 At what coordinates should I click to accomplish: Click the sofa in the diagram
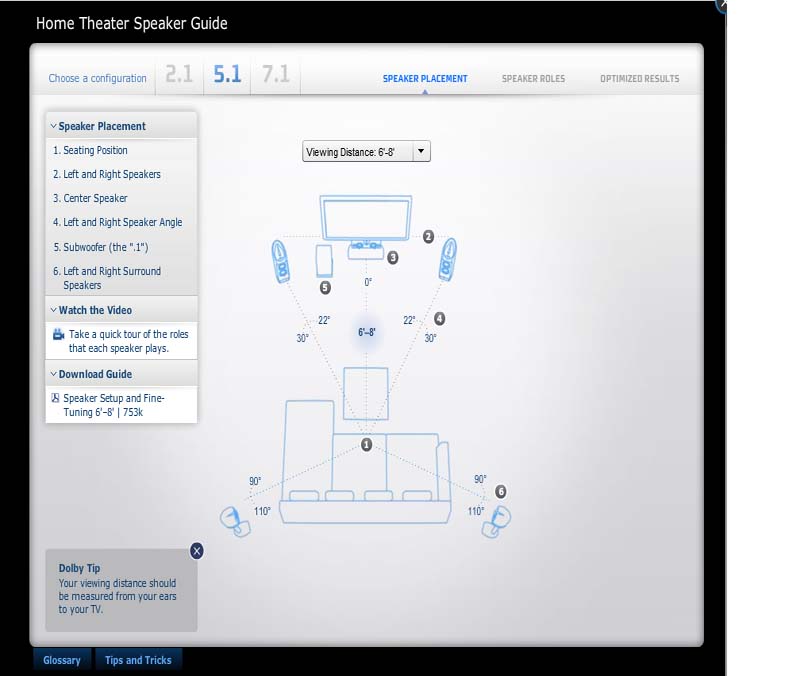tap(366, 462)
